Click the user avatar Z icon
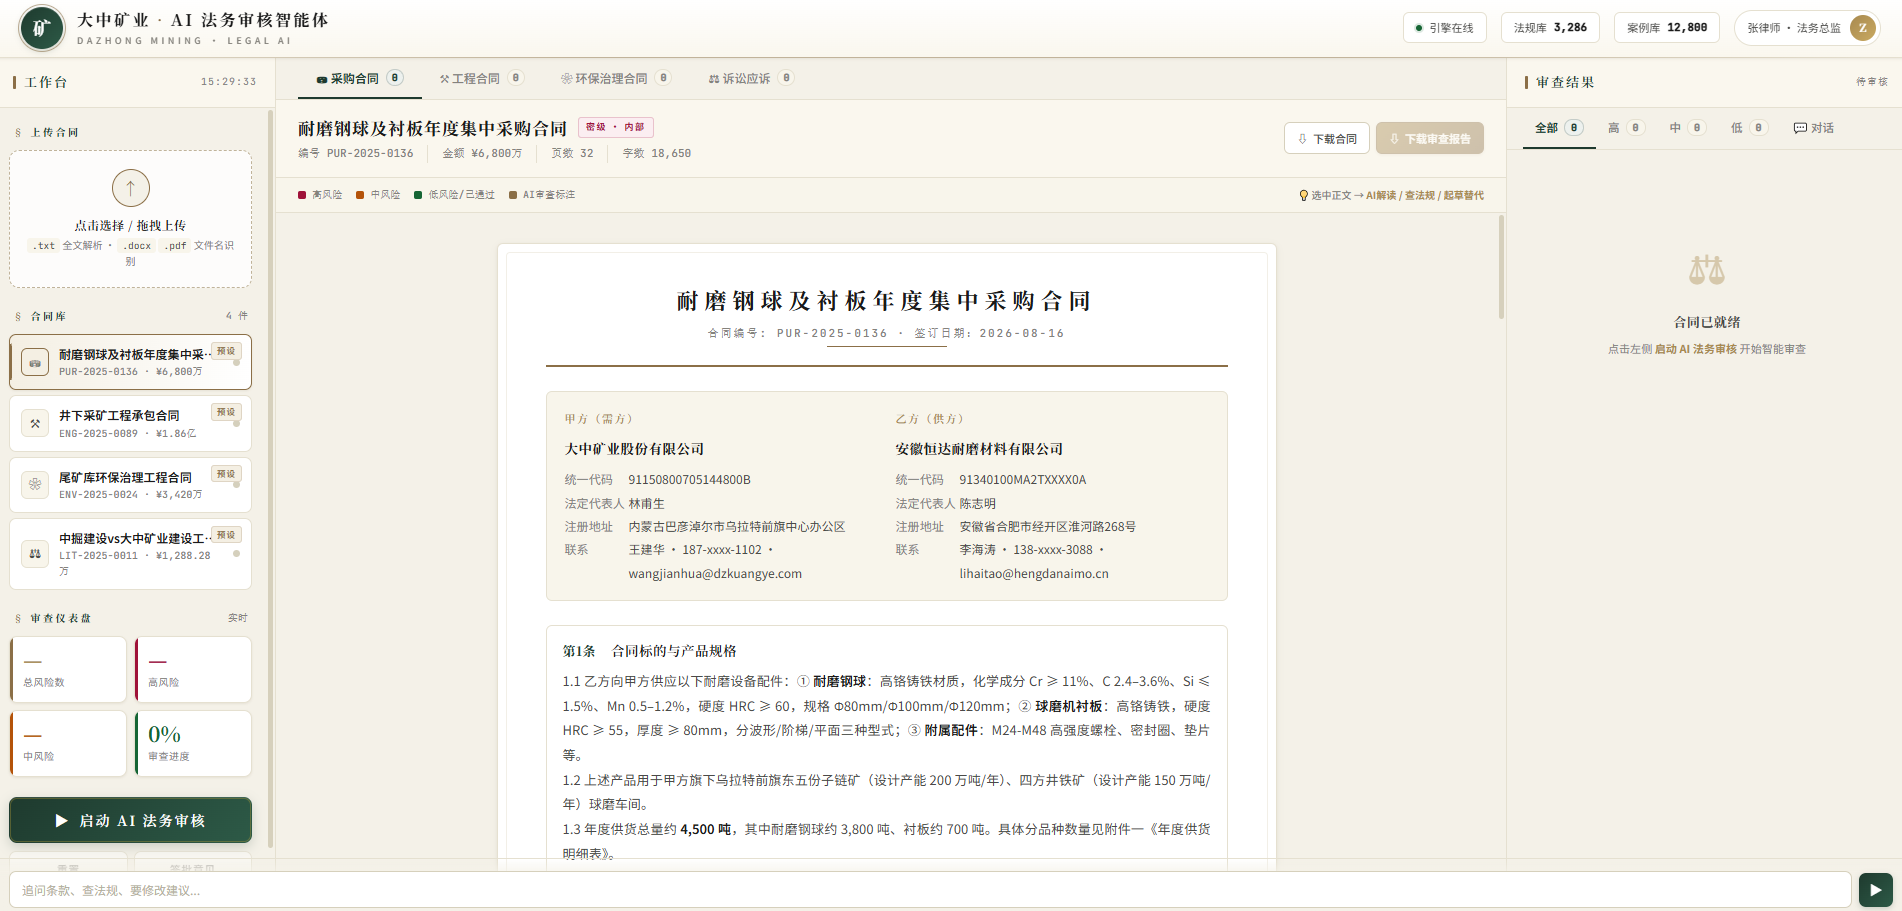Screen dimensions: 1902x911 1863,28
